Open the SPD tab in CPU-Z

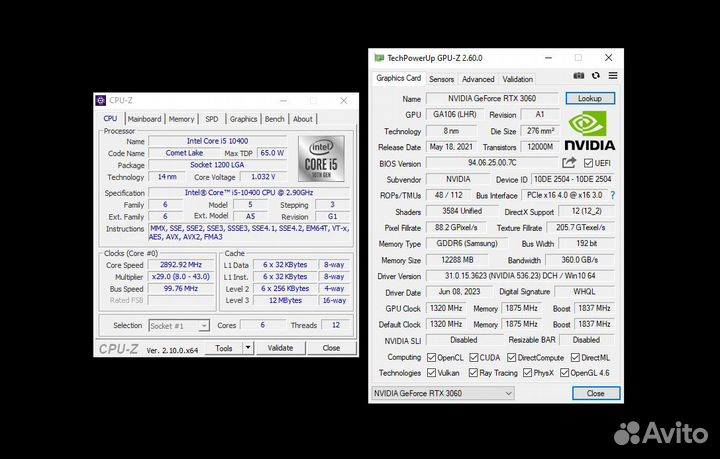212,119
